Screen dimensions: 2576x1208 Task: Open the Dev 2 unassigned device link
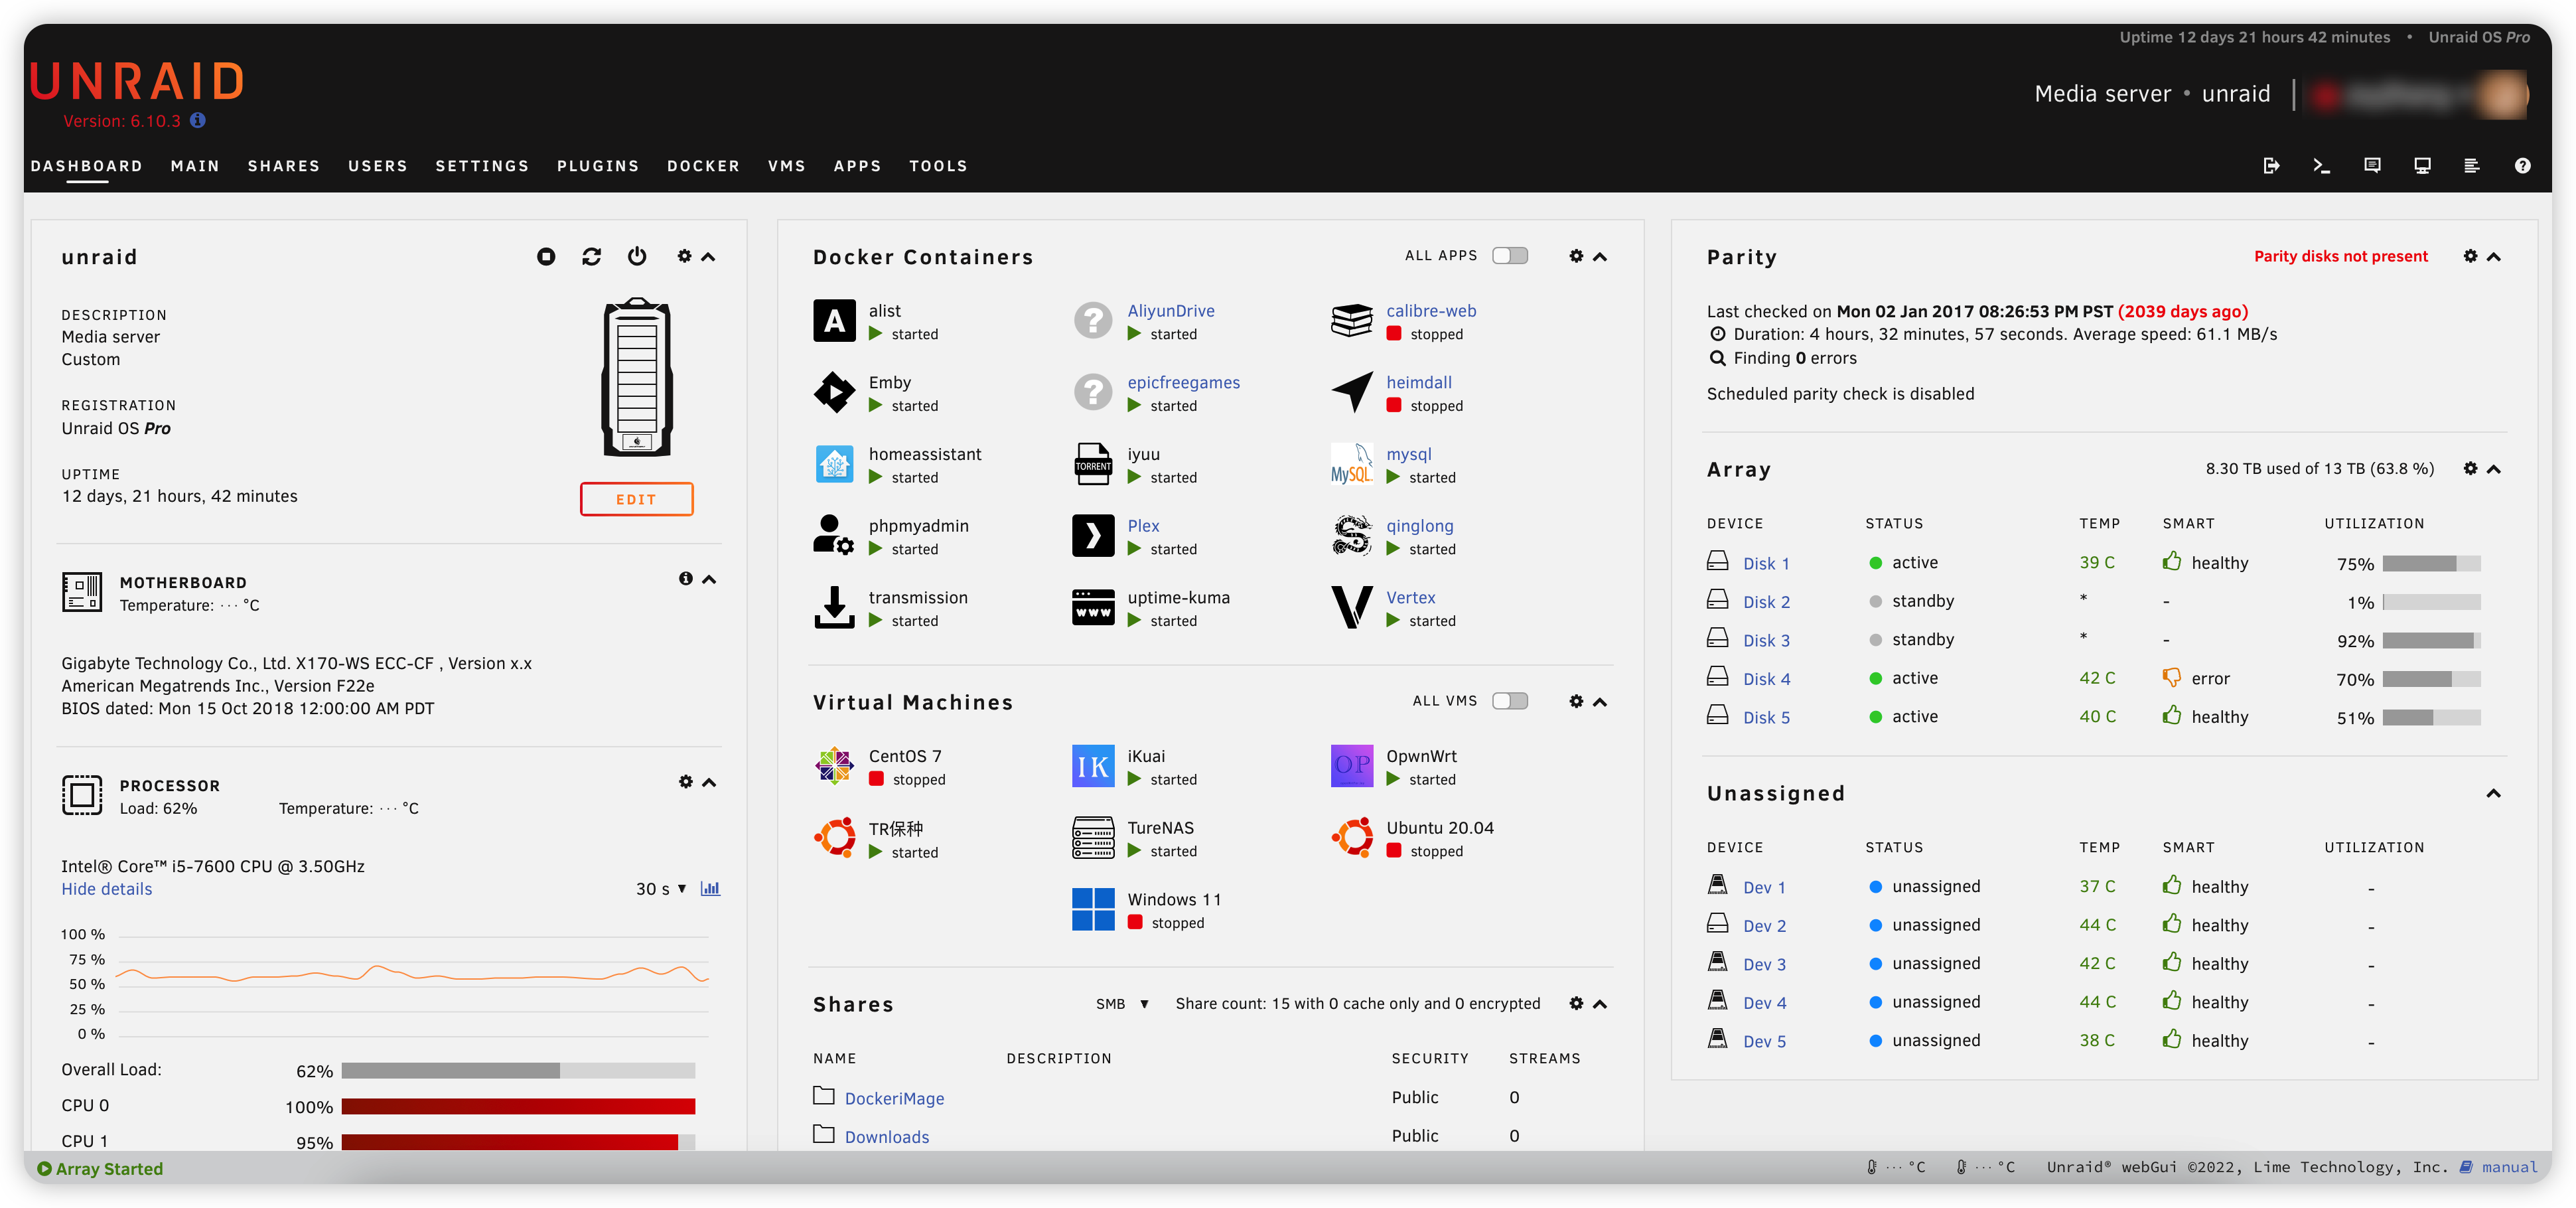[x=1764, y=926]
